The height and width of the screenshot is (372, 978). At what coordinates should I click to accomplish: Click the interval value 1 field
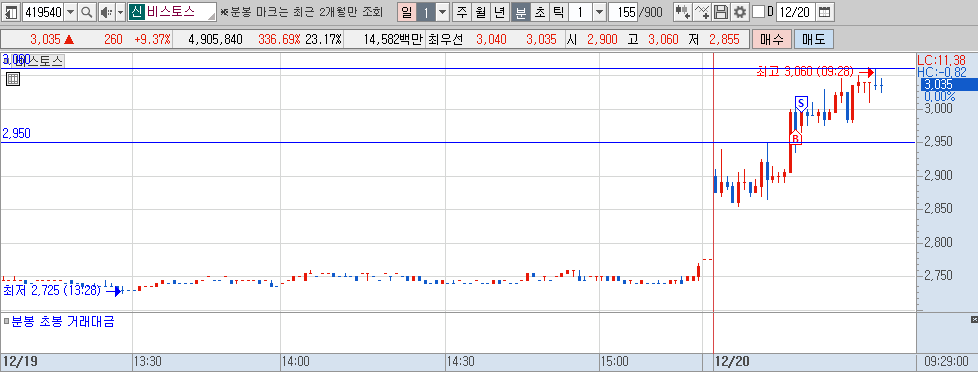coord(581,11)
